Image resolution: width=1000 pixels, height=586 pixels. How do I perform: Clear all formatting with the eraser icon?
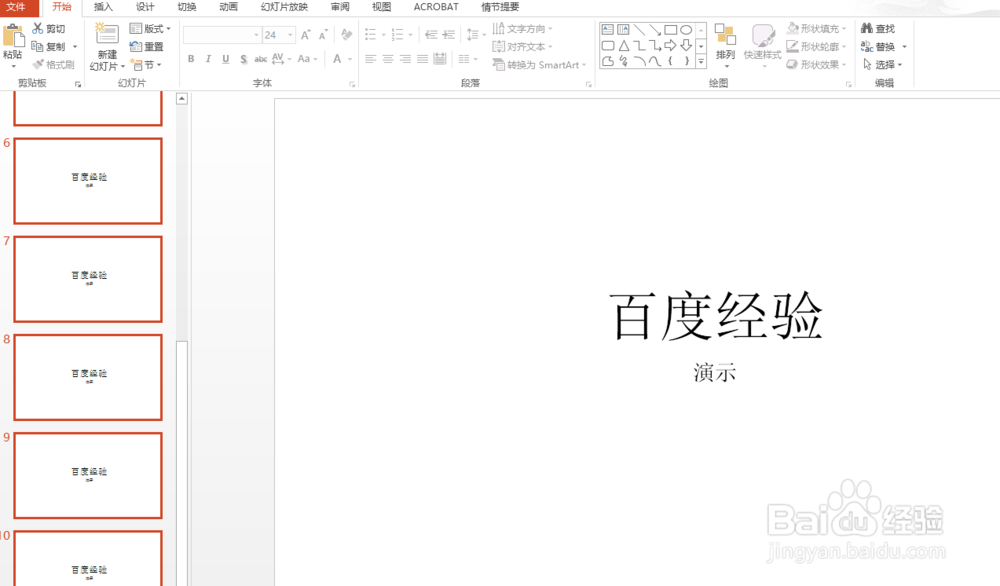346,34
